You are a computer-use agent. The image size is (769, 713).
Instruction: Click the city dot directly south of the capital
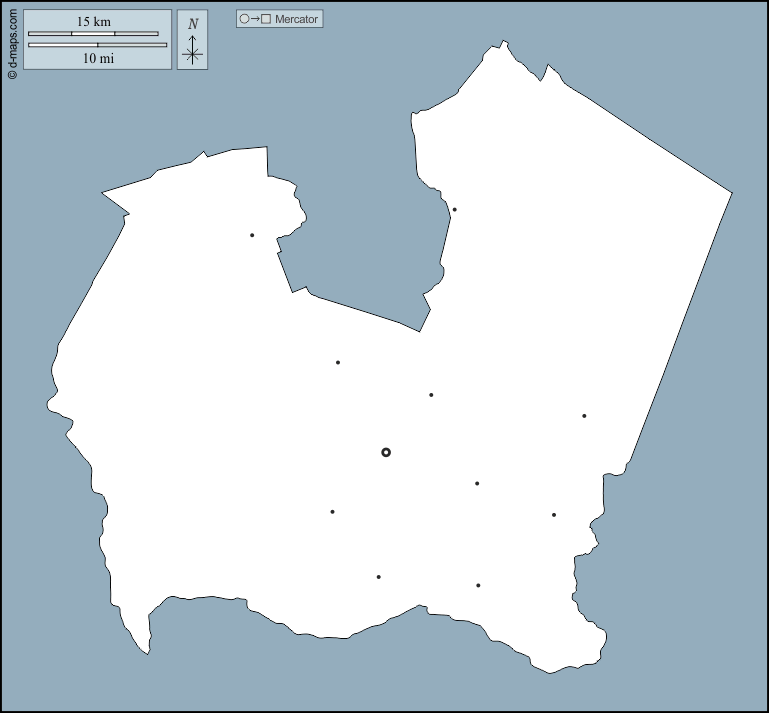click(x=378, y=577)
